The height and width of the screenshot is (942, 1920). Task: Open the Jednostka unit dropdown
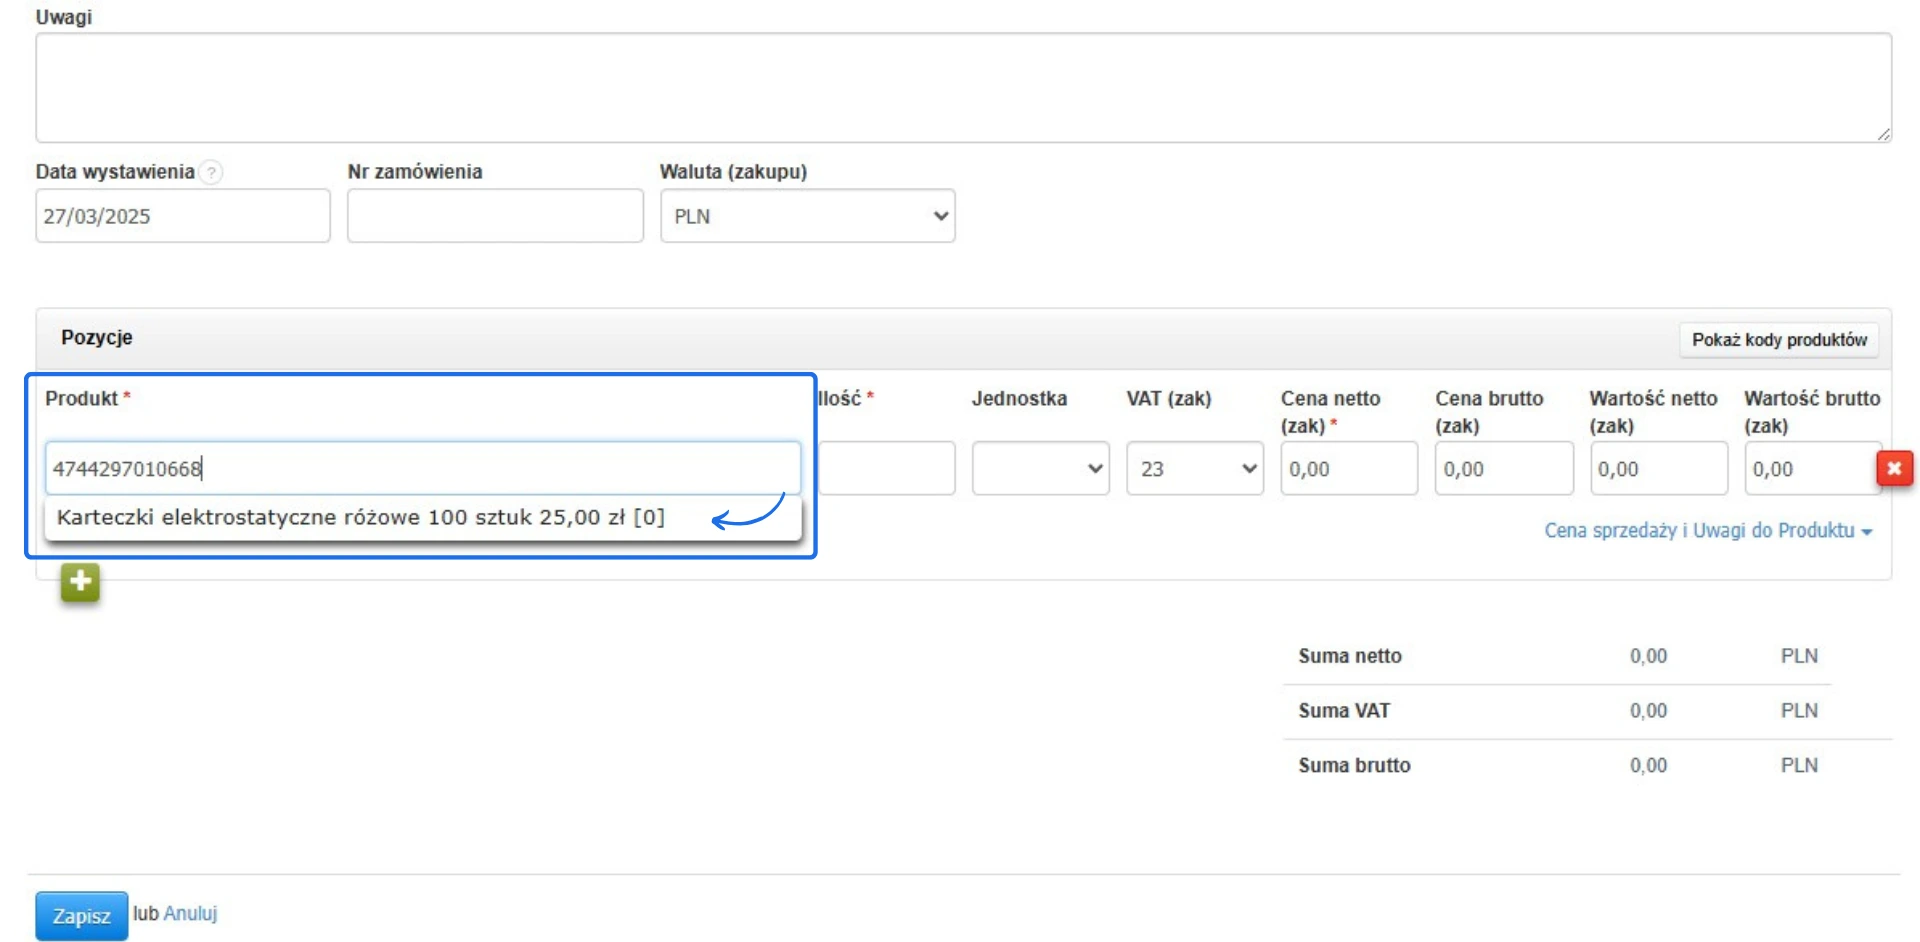[1040, 468]
